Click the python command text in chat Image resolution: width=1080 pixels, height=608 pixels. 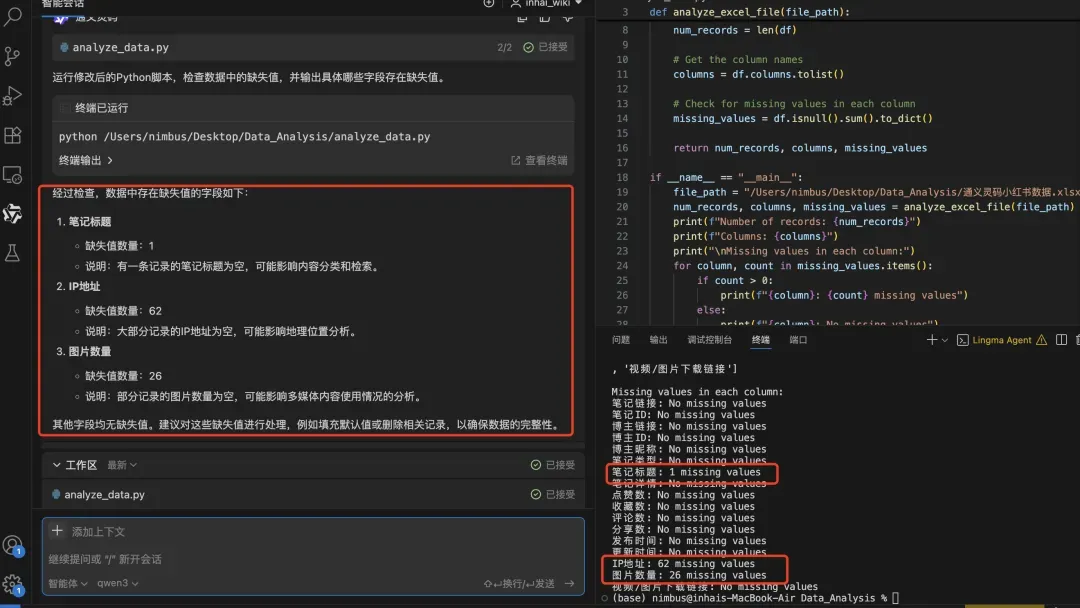245,136
